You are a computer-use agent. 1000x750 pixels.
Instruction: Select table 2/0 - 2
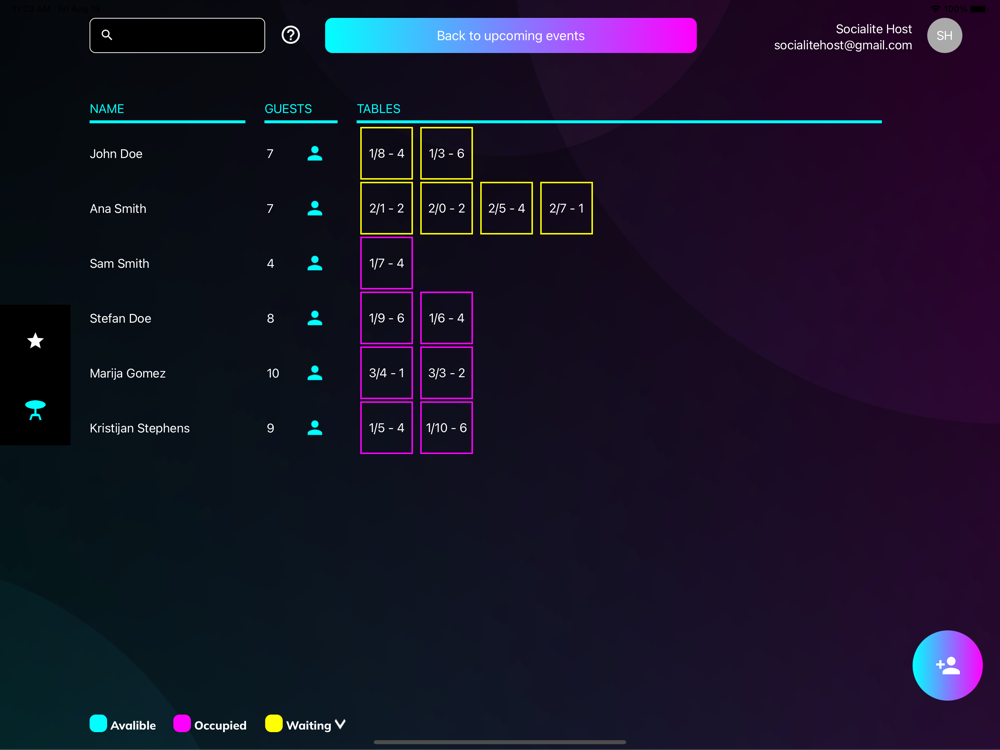[x=446, y=209]
